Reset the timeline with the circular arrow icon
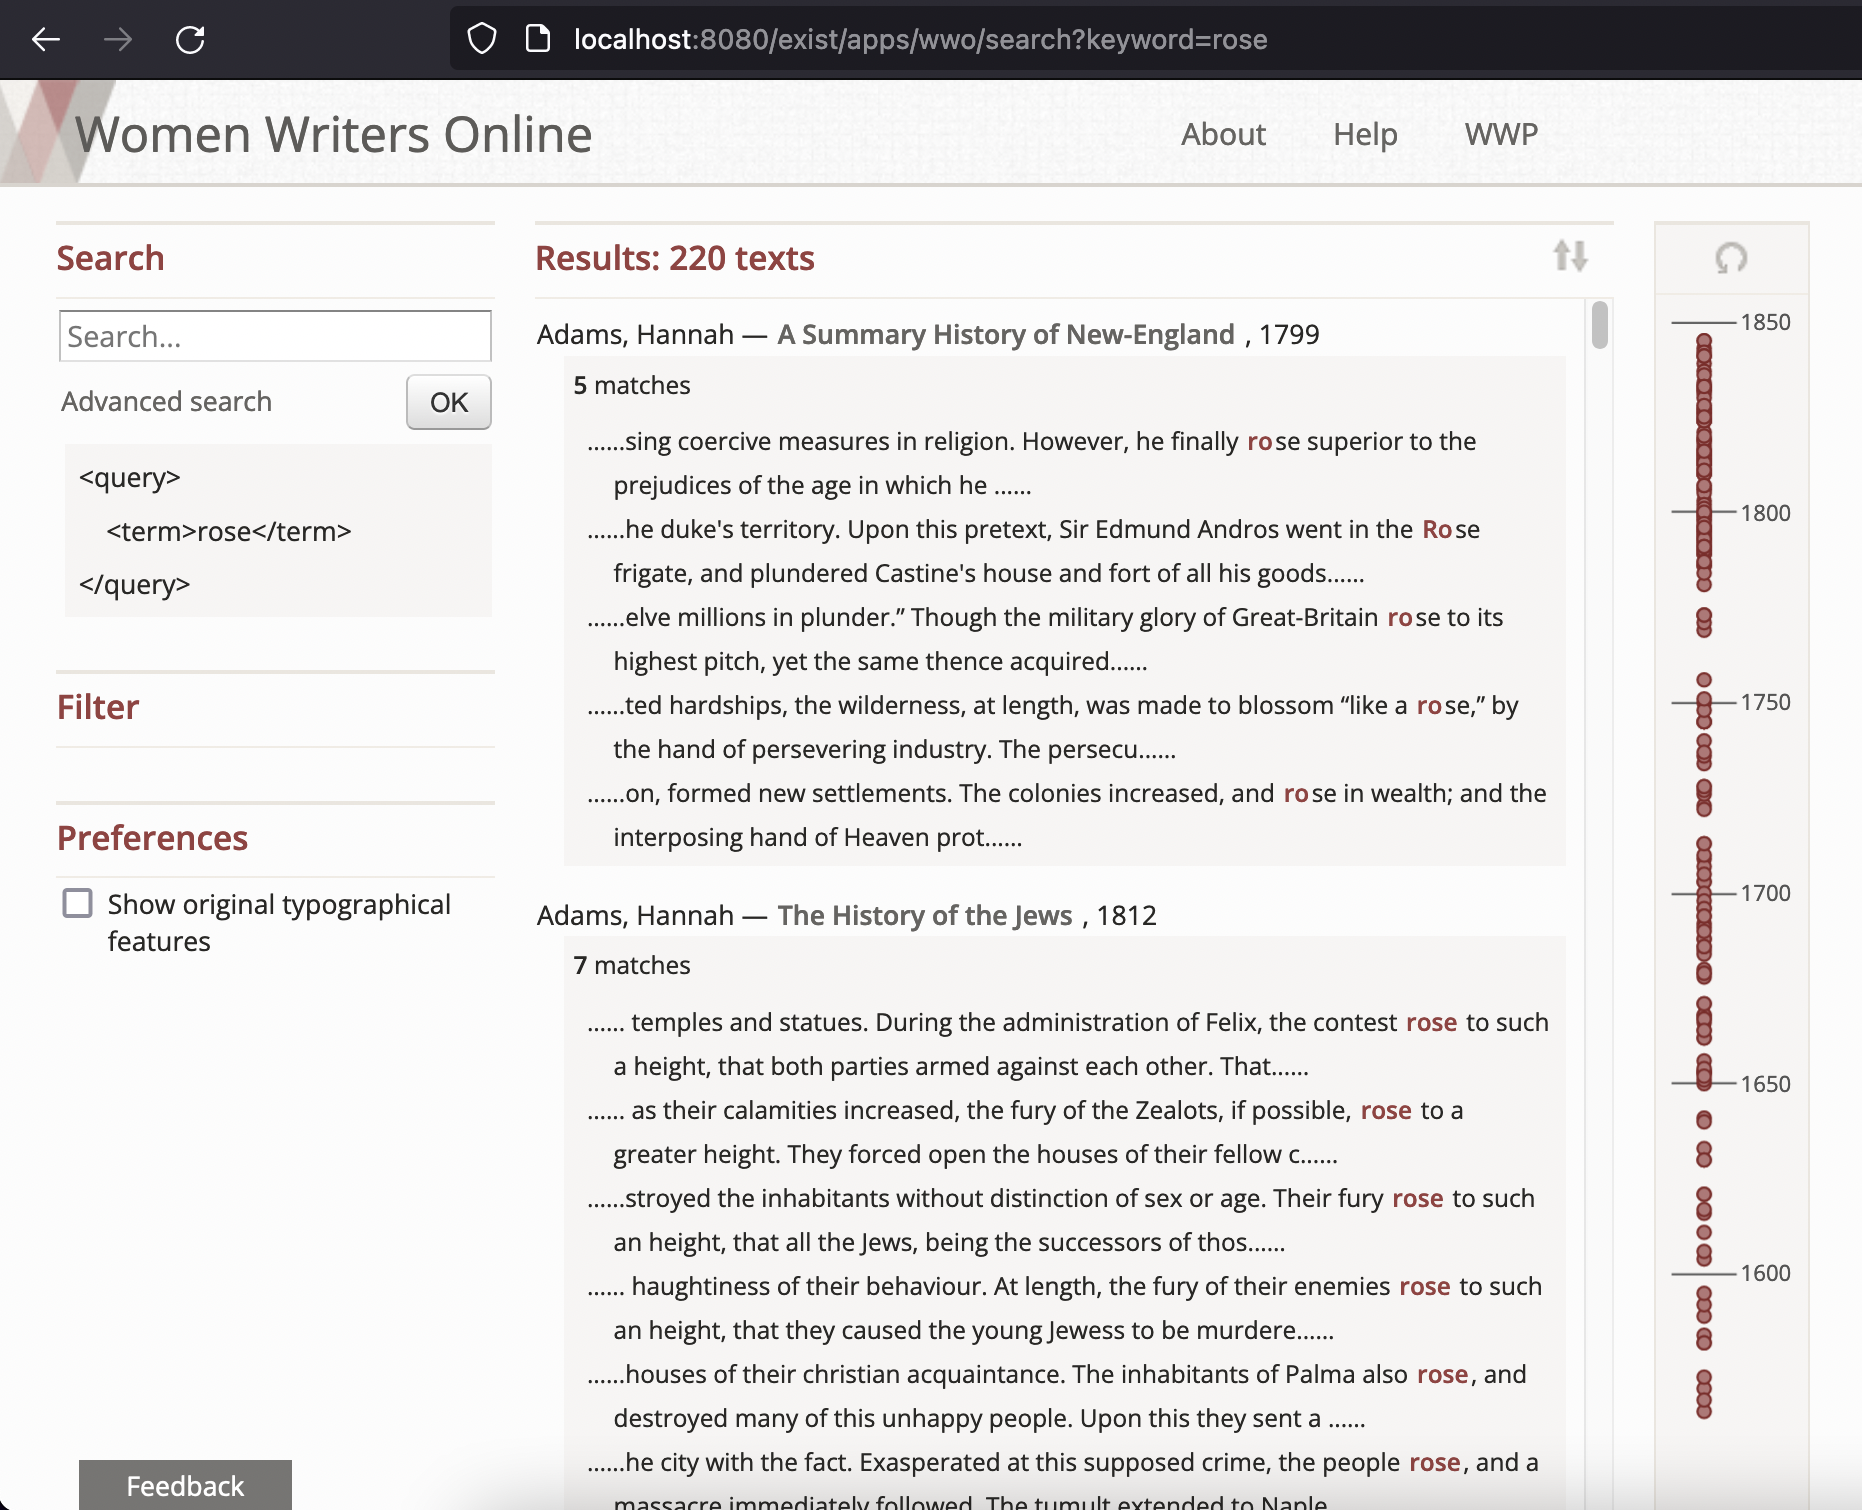 coord(1731,258)
